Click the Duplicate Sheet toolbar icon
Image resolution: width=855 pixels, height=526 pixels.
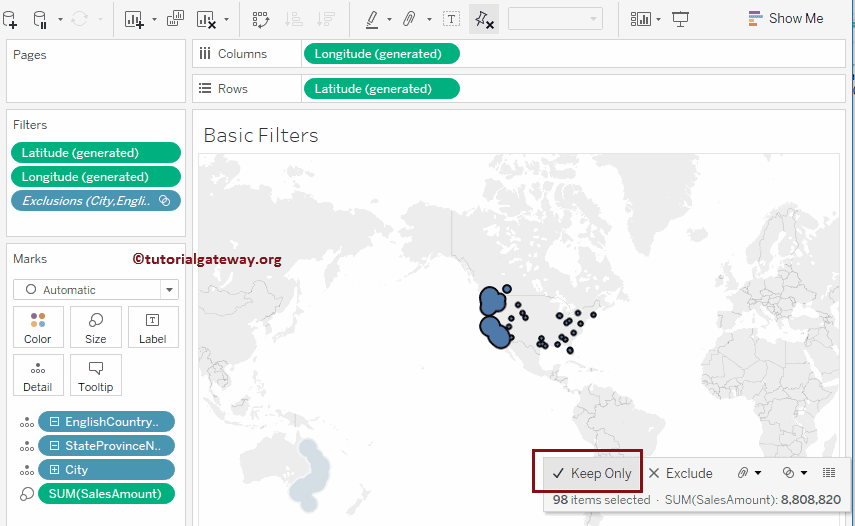click(x=175, y=18)
